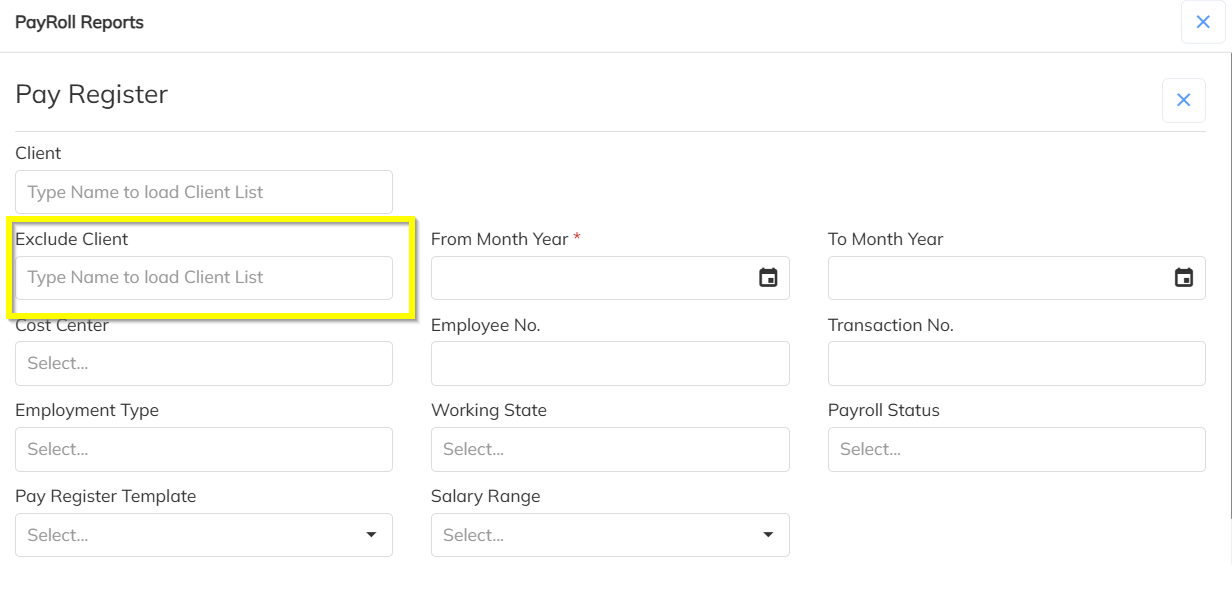The width and height of the screenshot is (1232, 610).
Task: Click the PayRoll Reports title text
Action: point(80,22)
